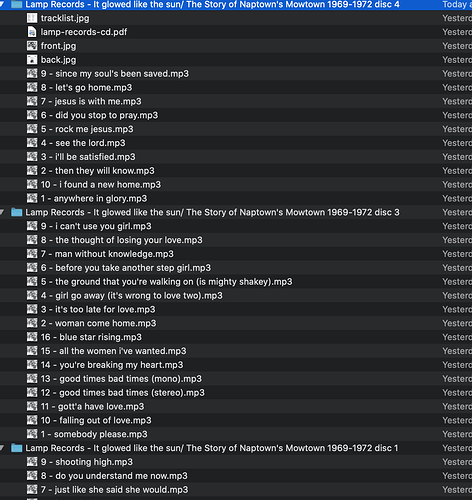Click icon of 'i found a new home.mp3'
472x500 pixels.
click(32, 184)
